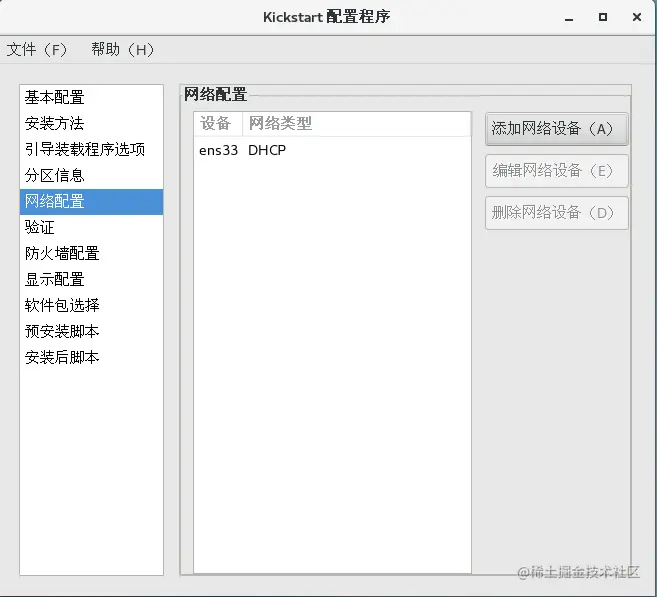
Task: Open 显示配置 section
Action: pyautogui.click(x=91, y=279)
